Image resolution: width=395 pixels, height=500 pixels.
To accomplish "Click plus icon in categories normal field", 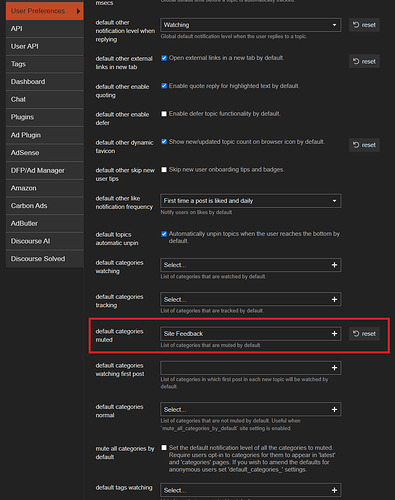I will pyautogui.click(x=334, y=409).
